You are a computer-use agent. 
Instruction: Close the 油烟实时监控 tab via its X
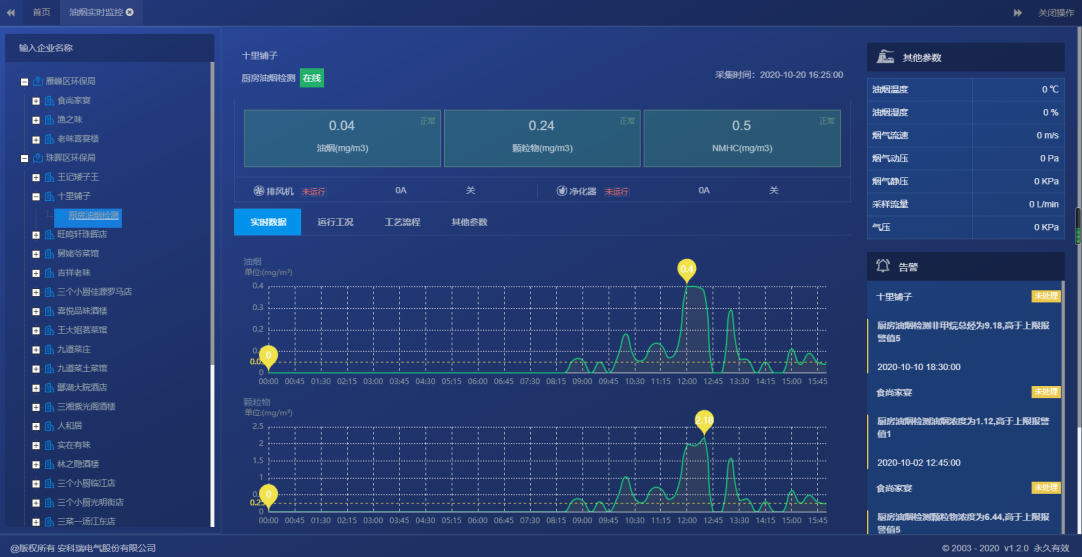[129, 12]
